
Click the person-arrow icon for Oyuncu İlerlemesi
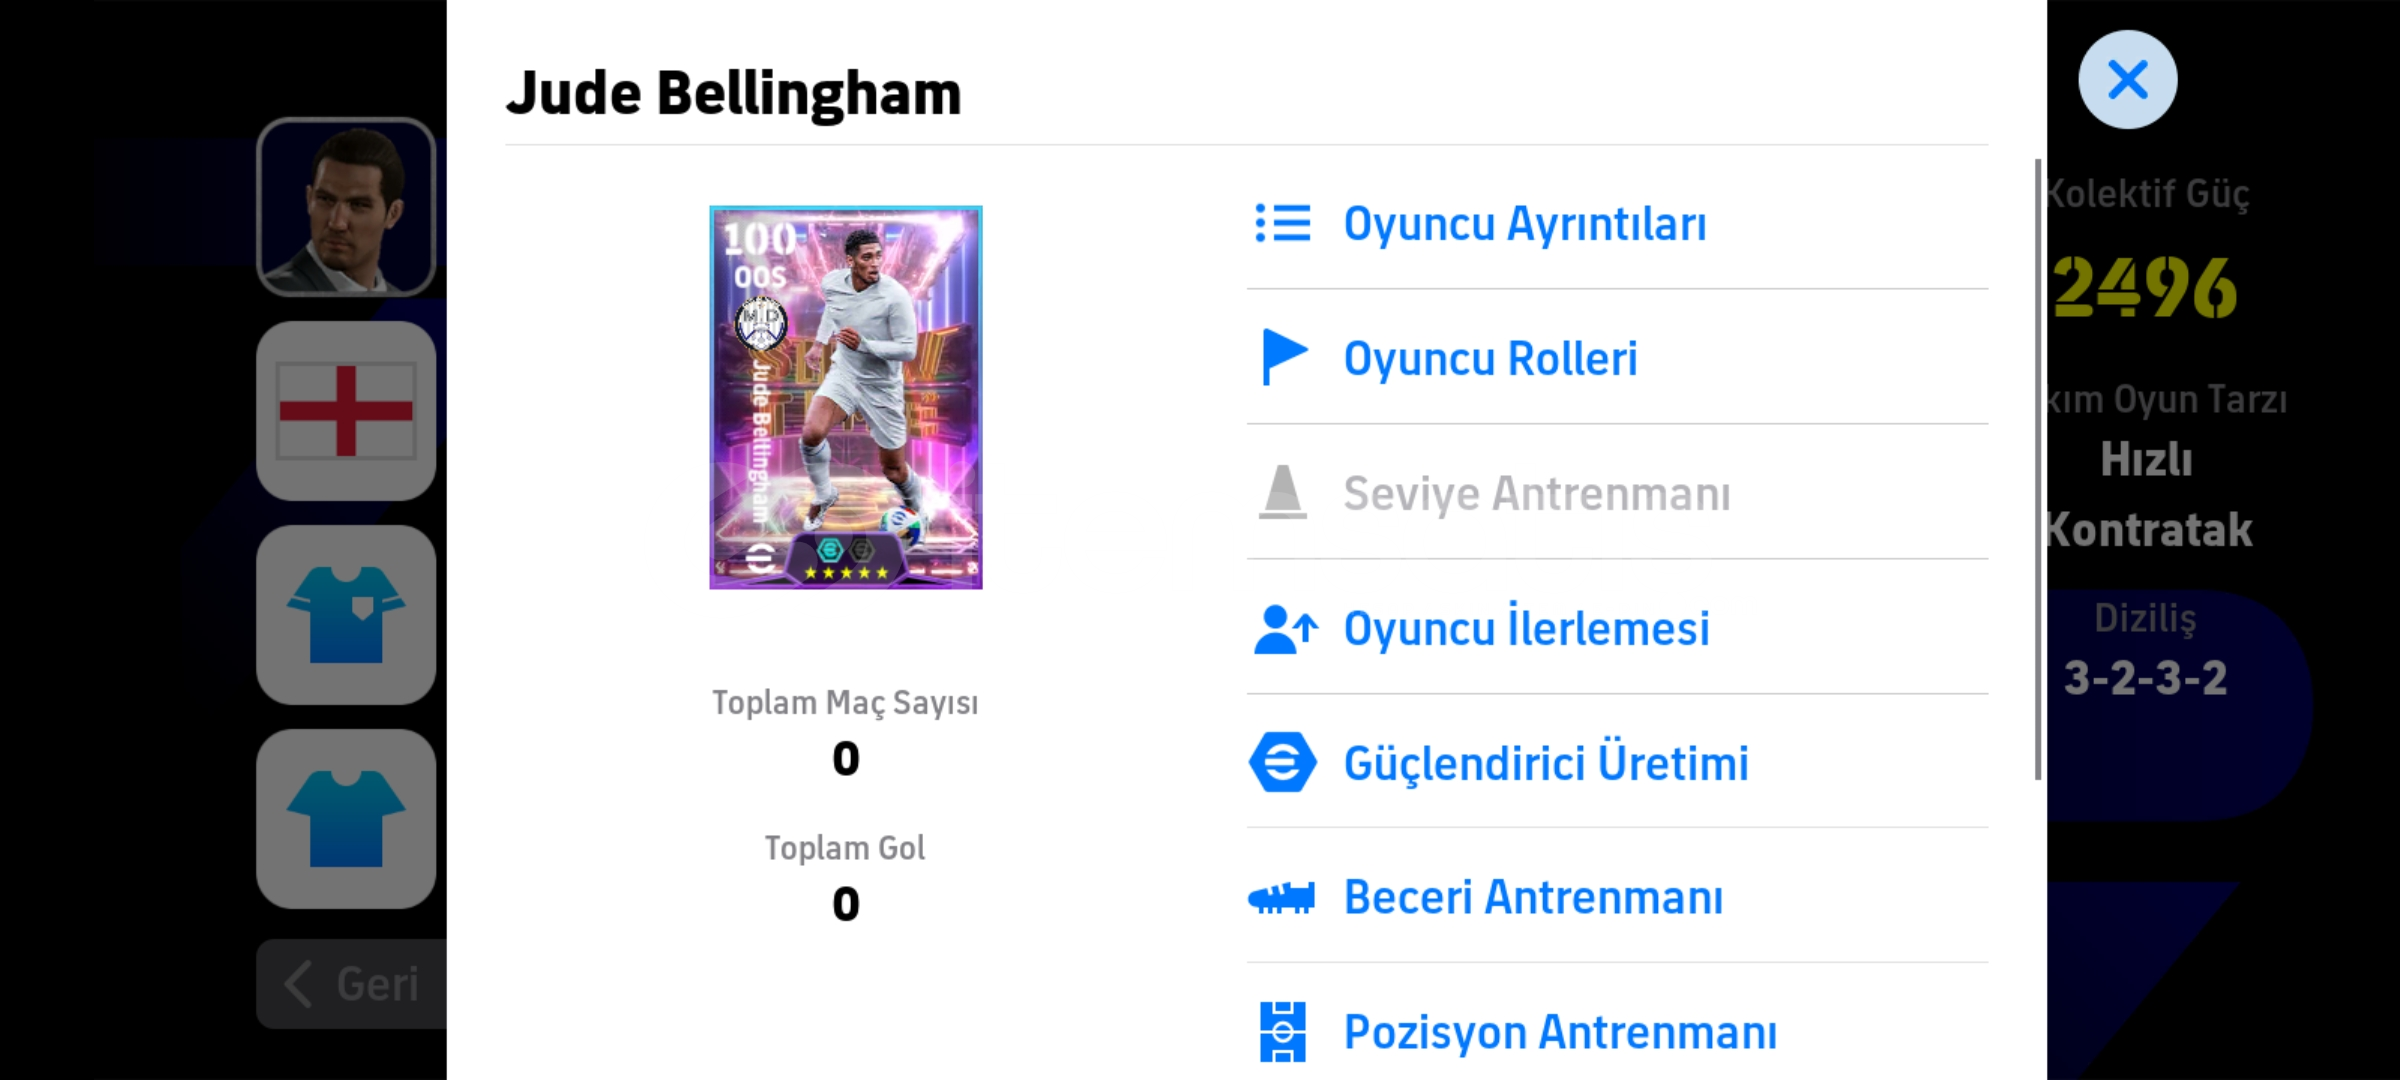point(1285,629)
